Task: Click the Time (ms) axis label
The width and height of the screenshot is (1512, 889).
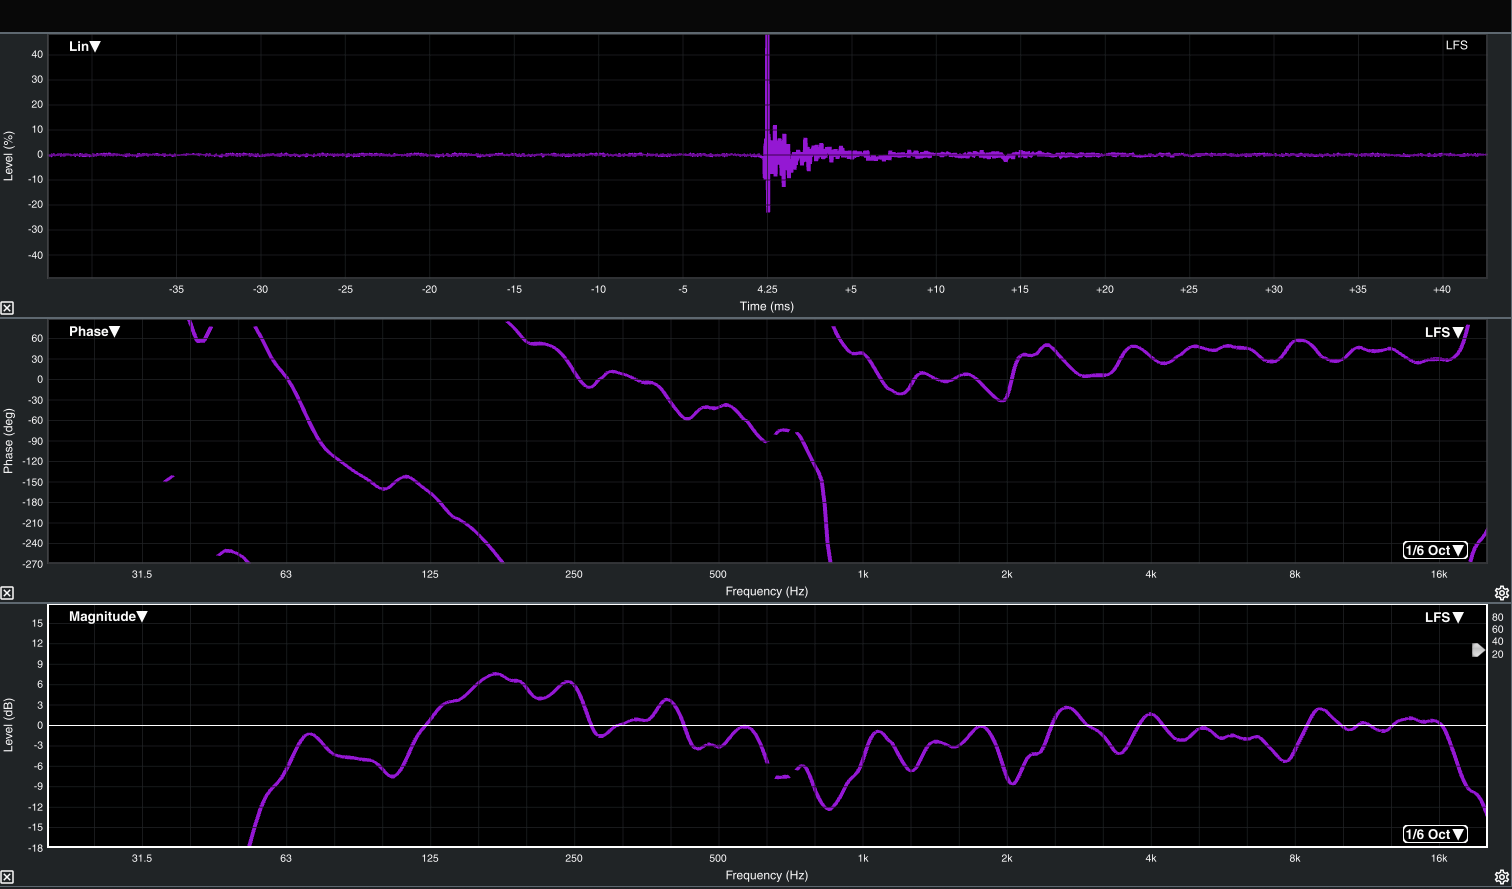Action: coord(767,306)
